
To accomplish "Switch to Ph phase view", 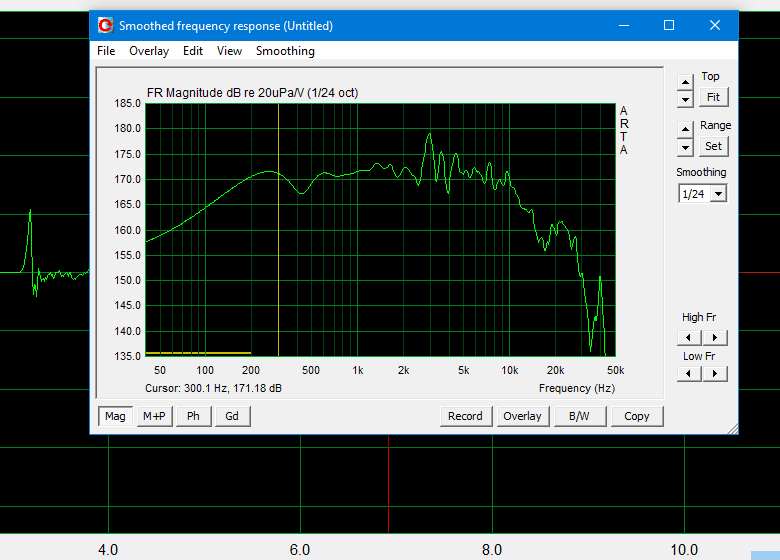I will pos(194,416).
